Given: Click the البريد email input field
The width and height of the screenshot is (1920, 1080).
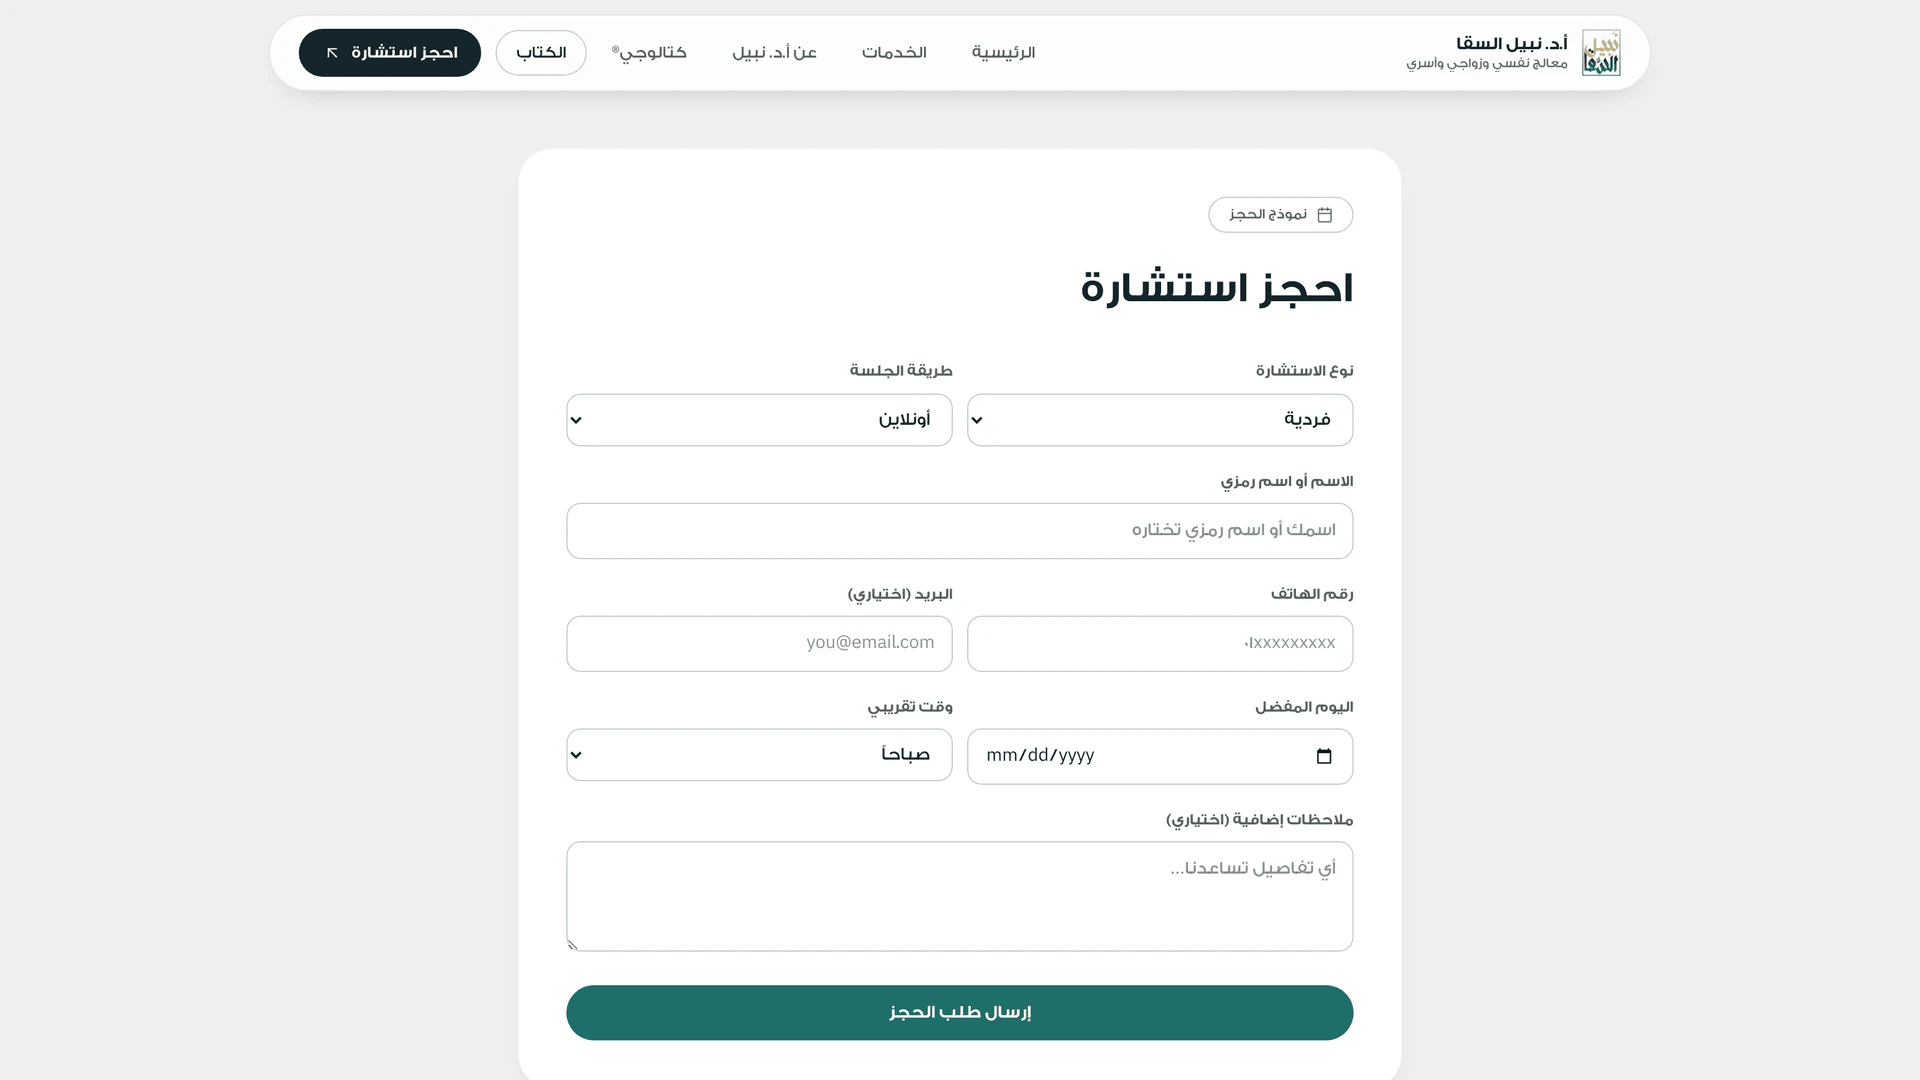Looking at the screenshot, I should tap(759, 644).
